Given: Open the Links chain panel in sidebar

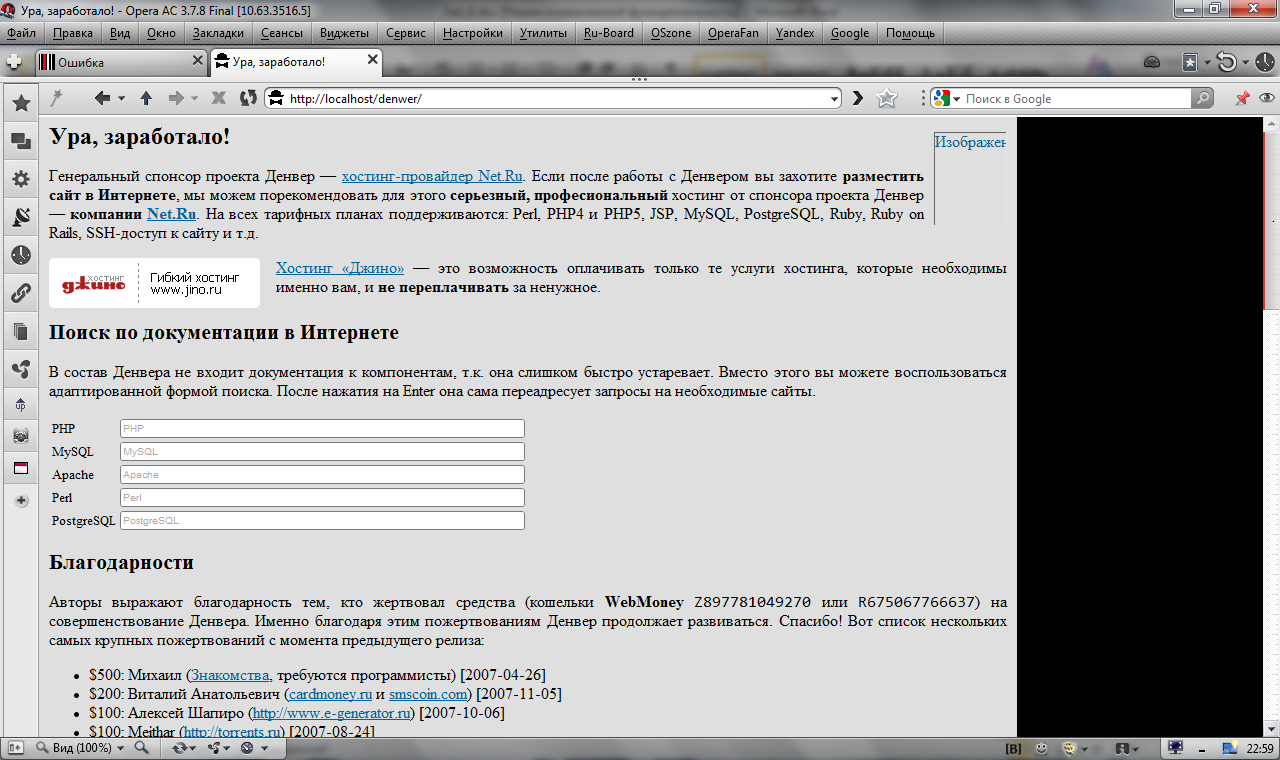Looking at the screenshot, I should (20, 293).
